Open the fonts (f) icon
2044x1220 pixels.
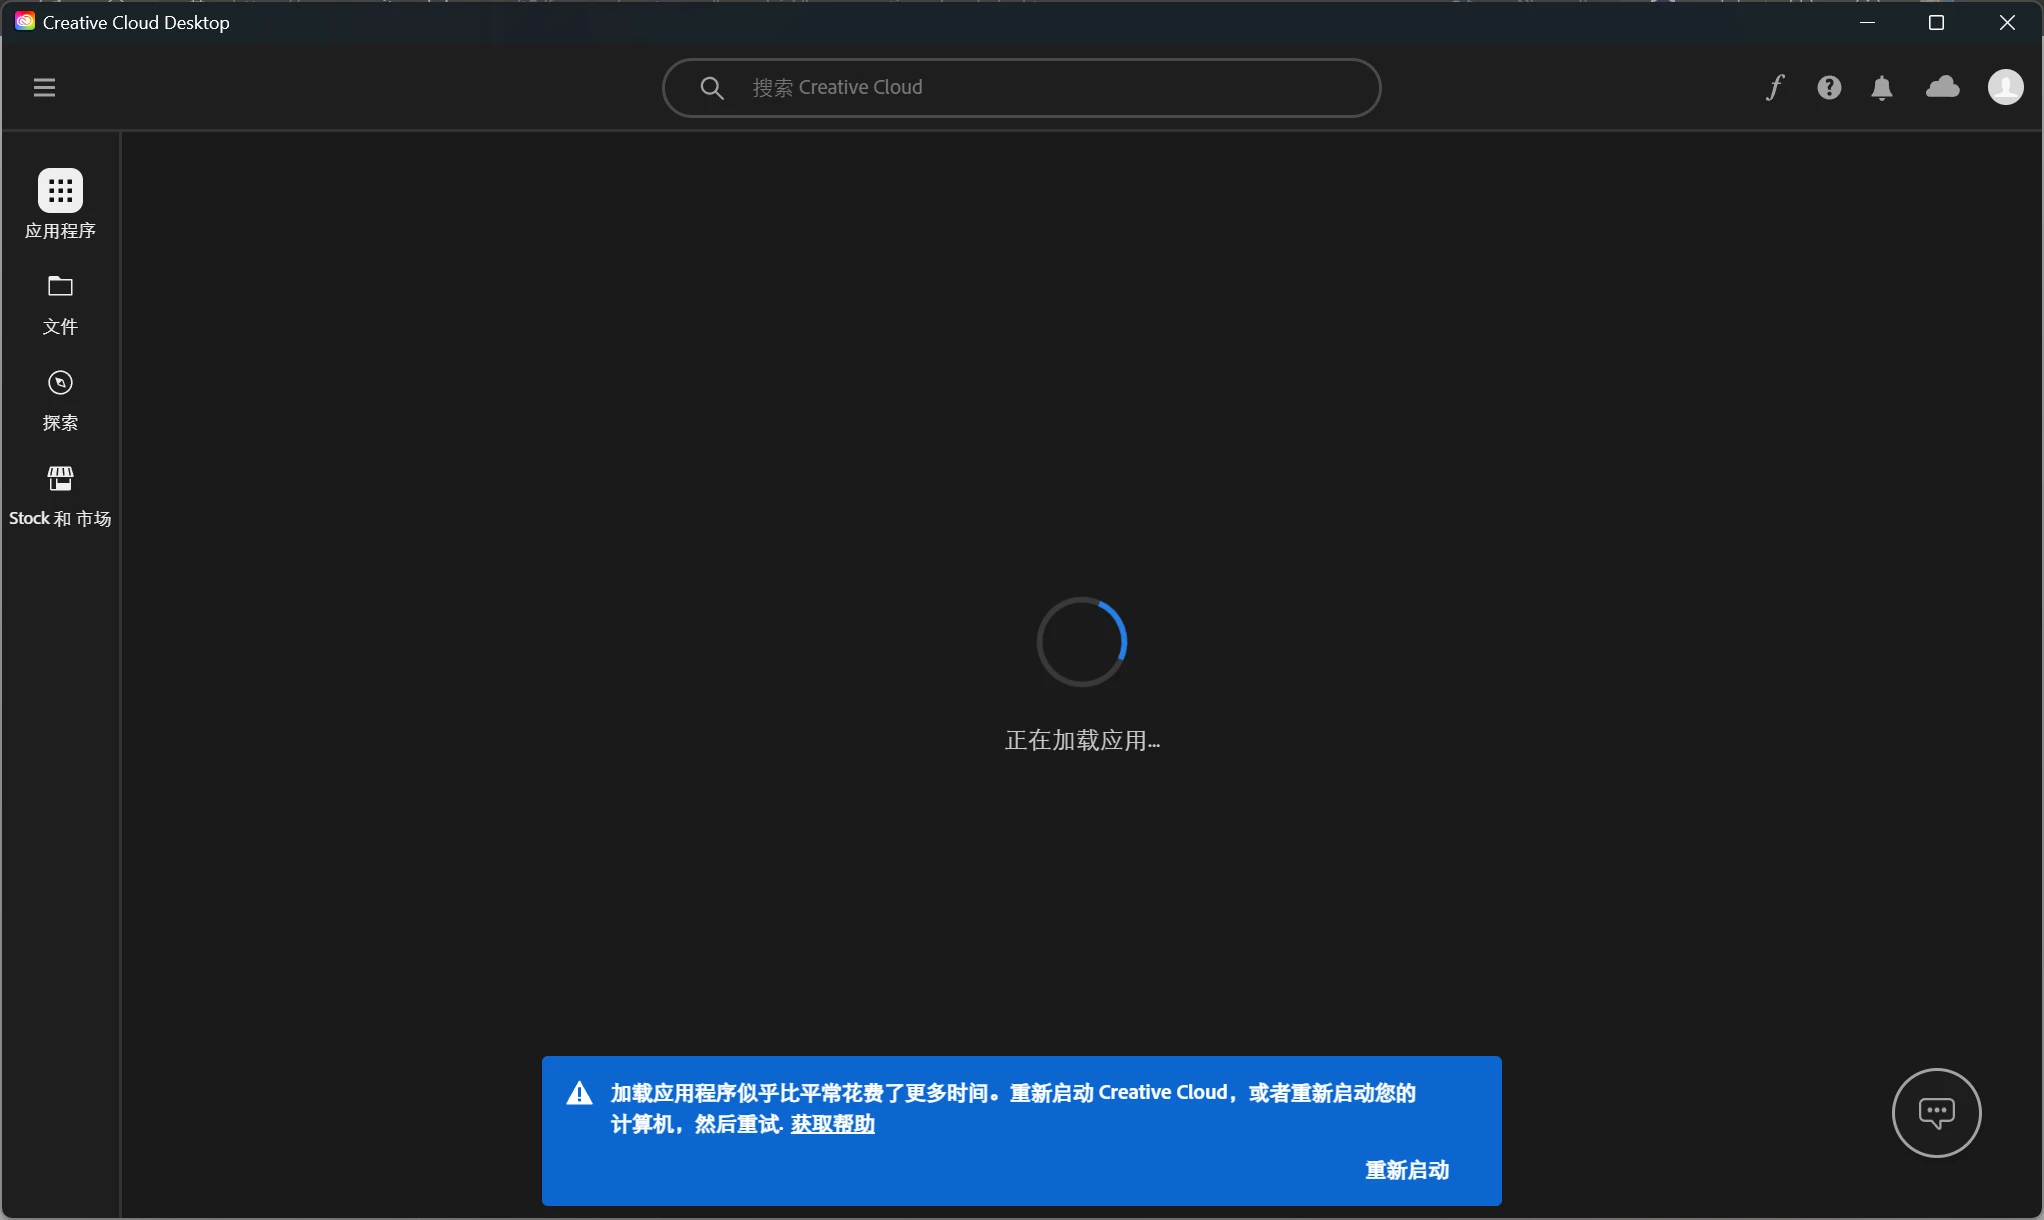pos(1774,88)
